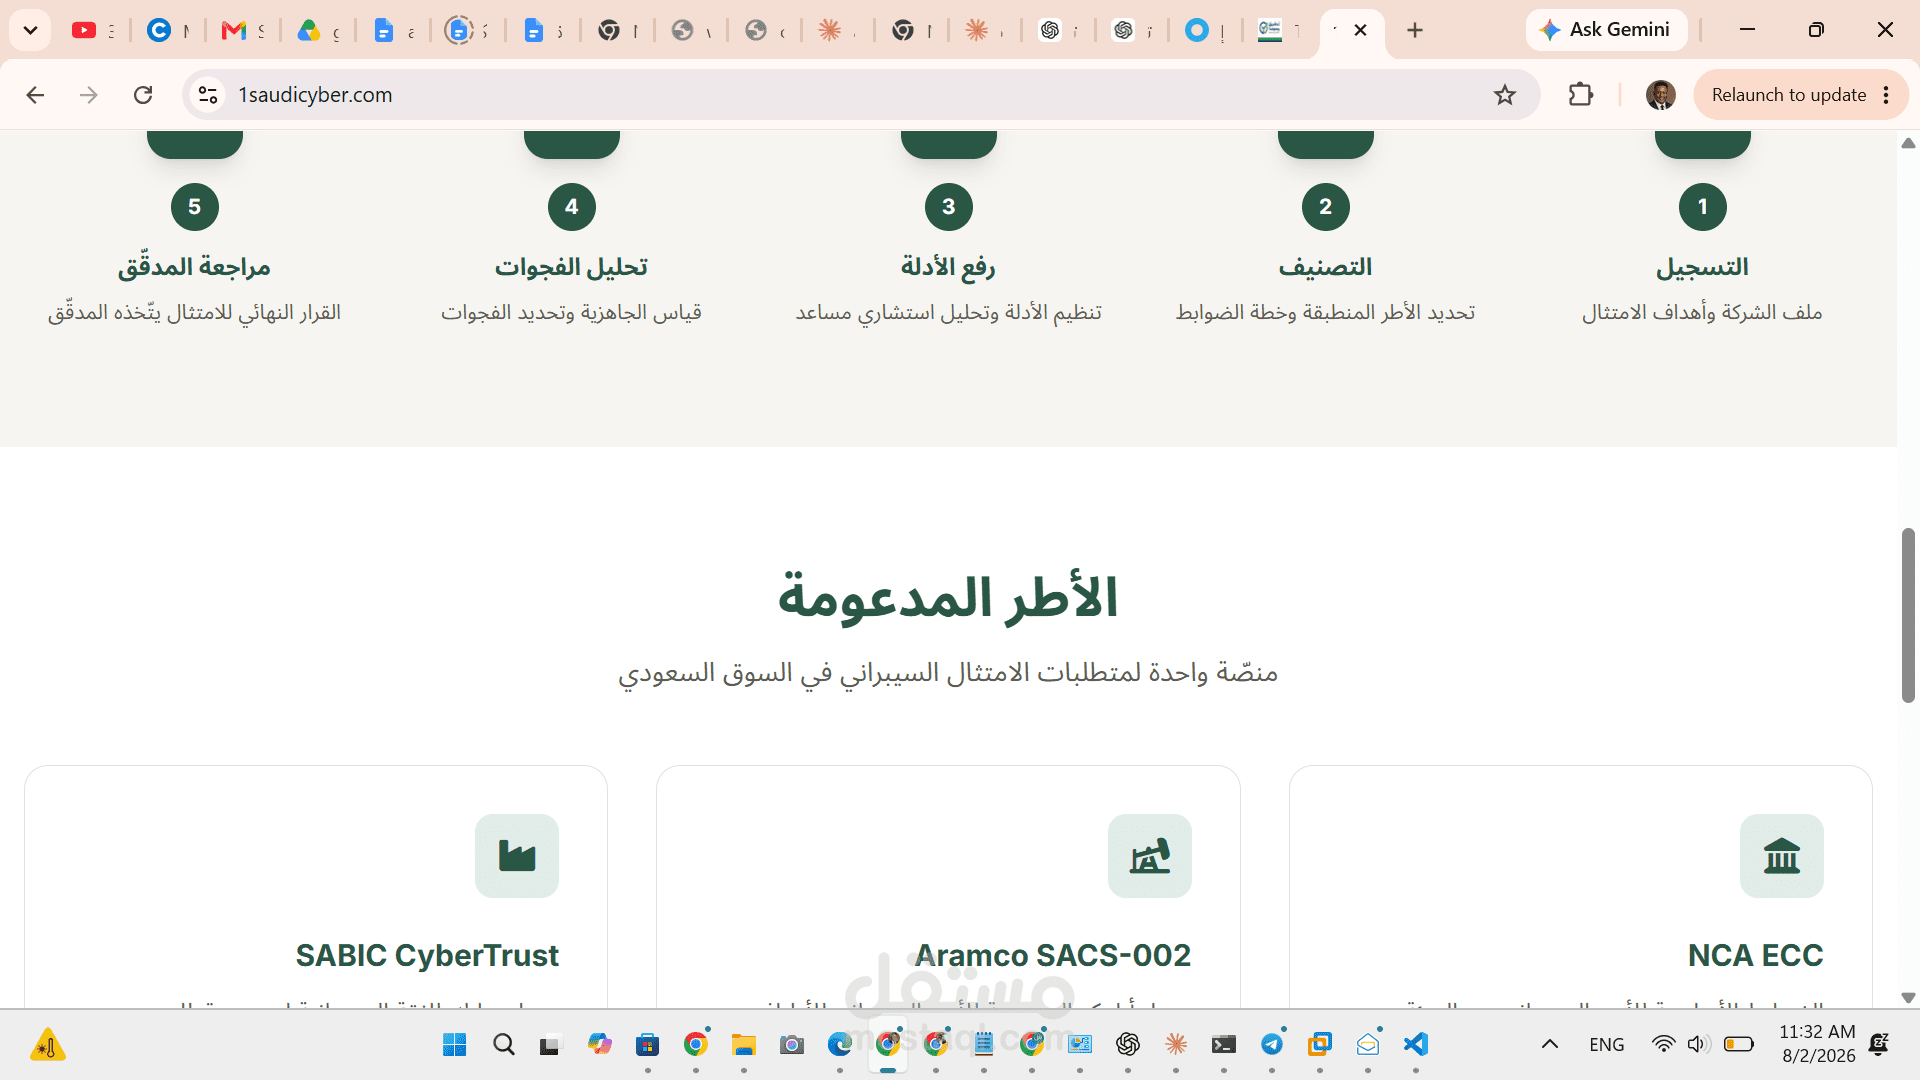Click Relaunch to update
Viewport: 1920px width, 1080px height.
click(1788, 95)
